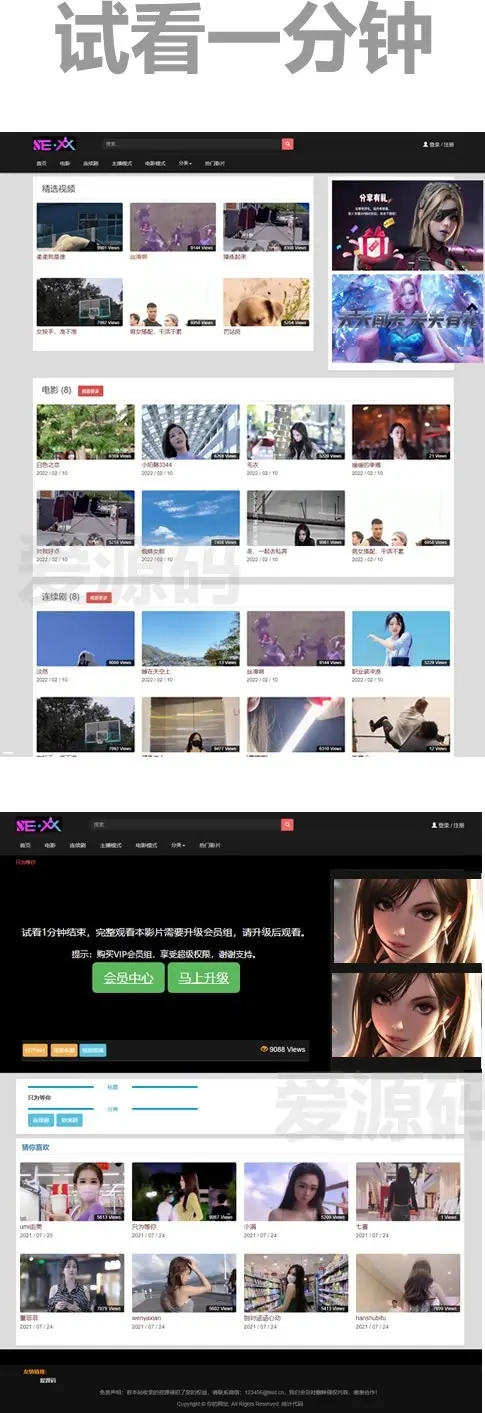Select 电影模式 in the player page navigation

click(x=146, y=845)
